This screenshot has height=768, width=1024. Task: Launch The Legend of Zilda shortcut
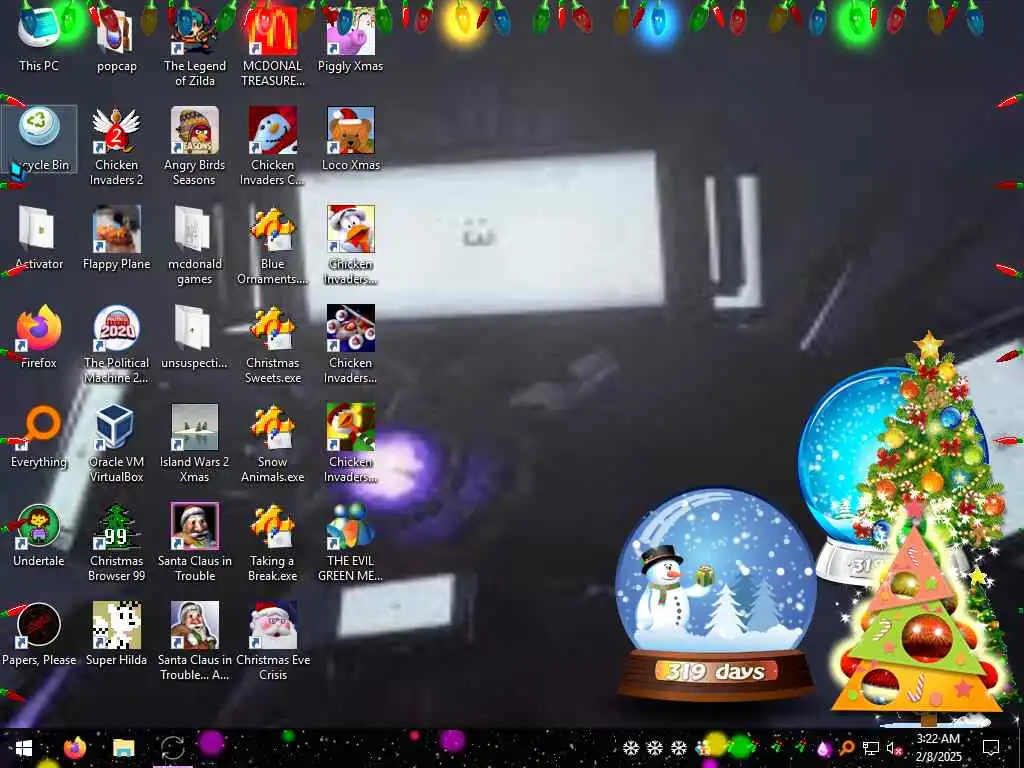[x=195, y=46]
